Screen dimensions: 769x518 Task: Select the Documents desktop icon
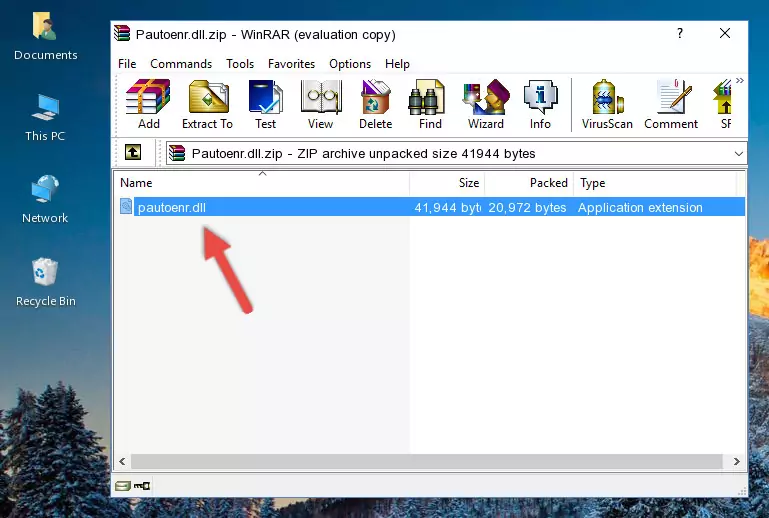coord(45,36)
